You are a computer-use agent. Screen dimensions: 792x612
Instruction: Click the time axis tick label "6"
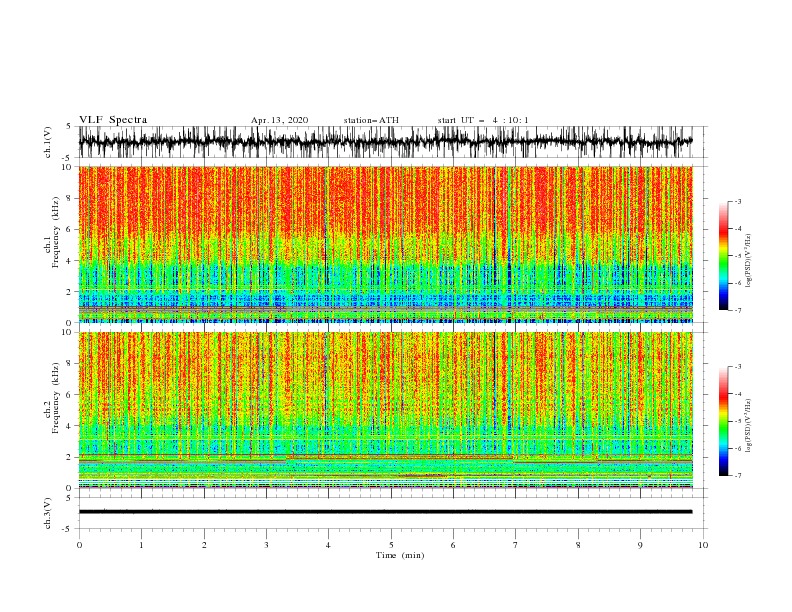(453, 545)
